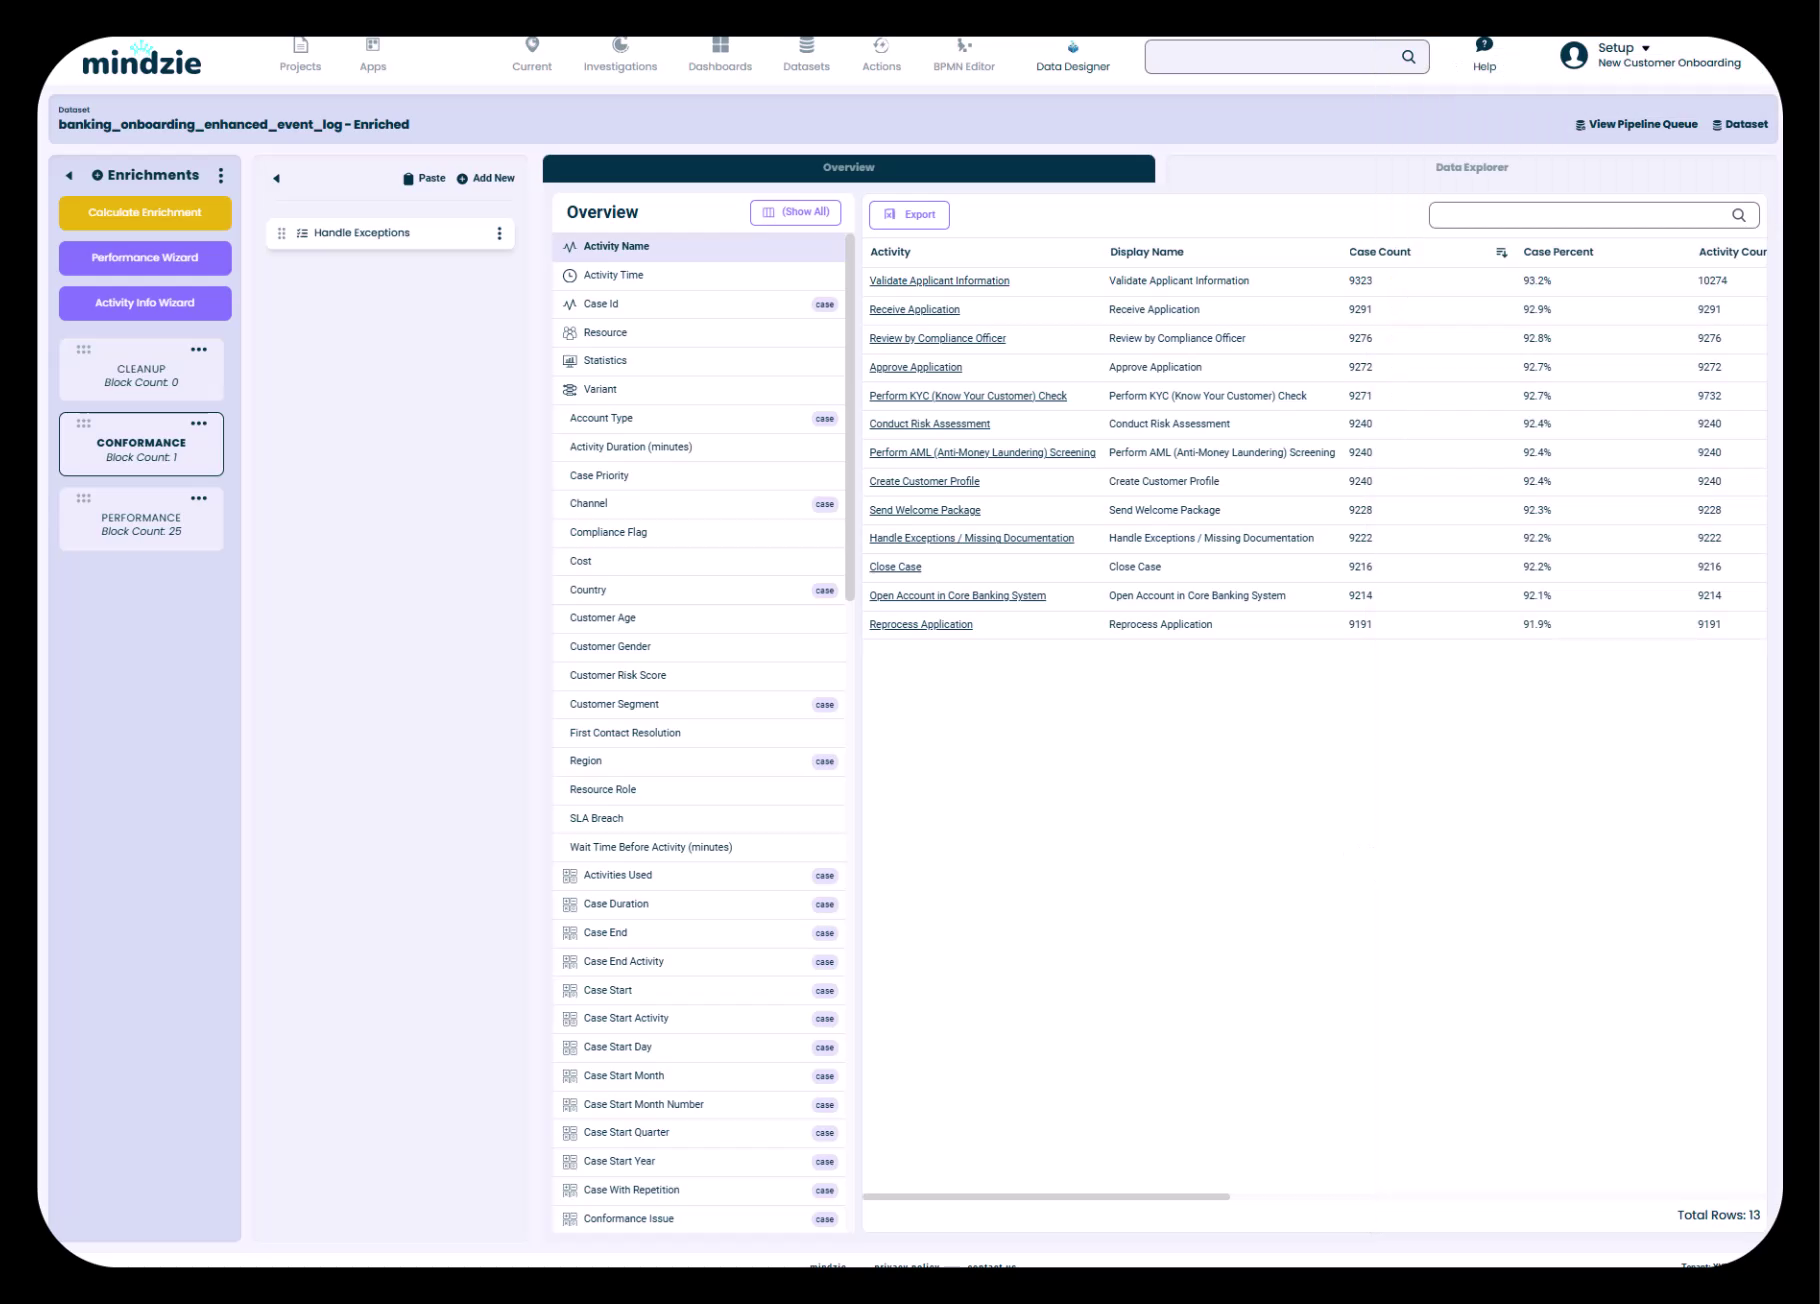Image resolution: width=1820 pixels, height=1304 pixels.
Task: Click the Calculate Enrichment button
Action: tap(145, 213)
